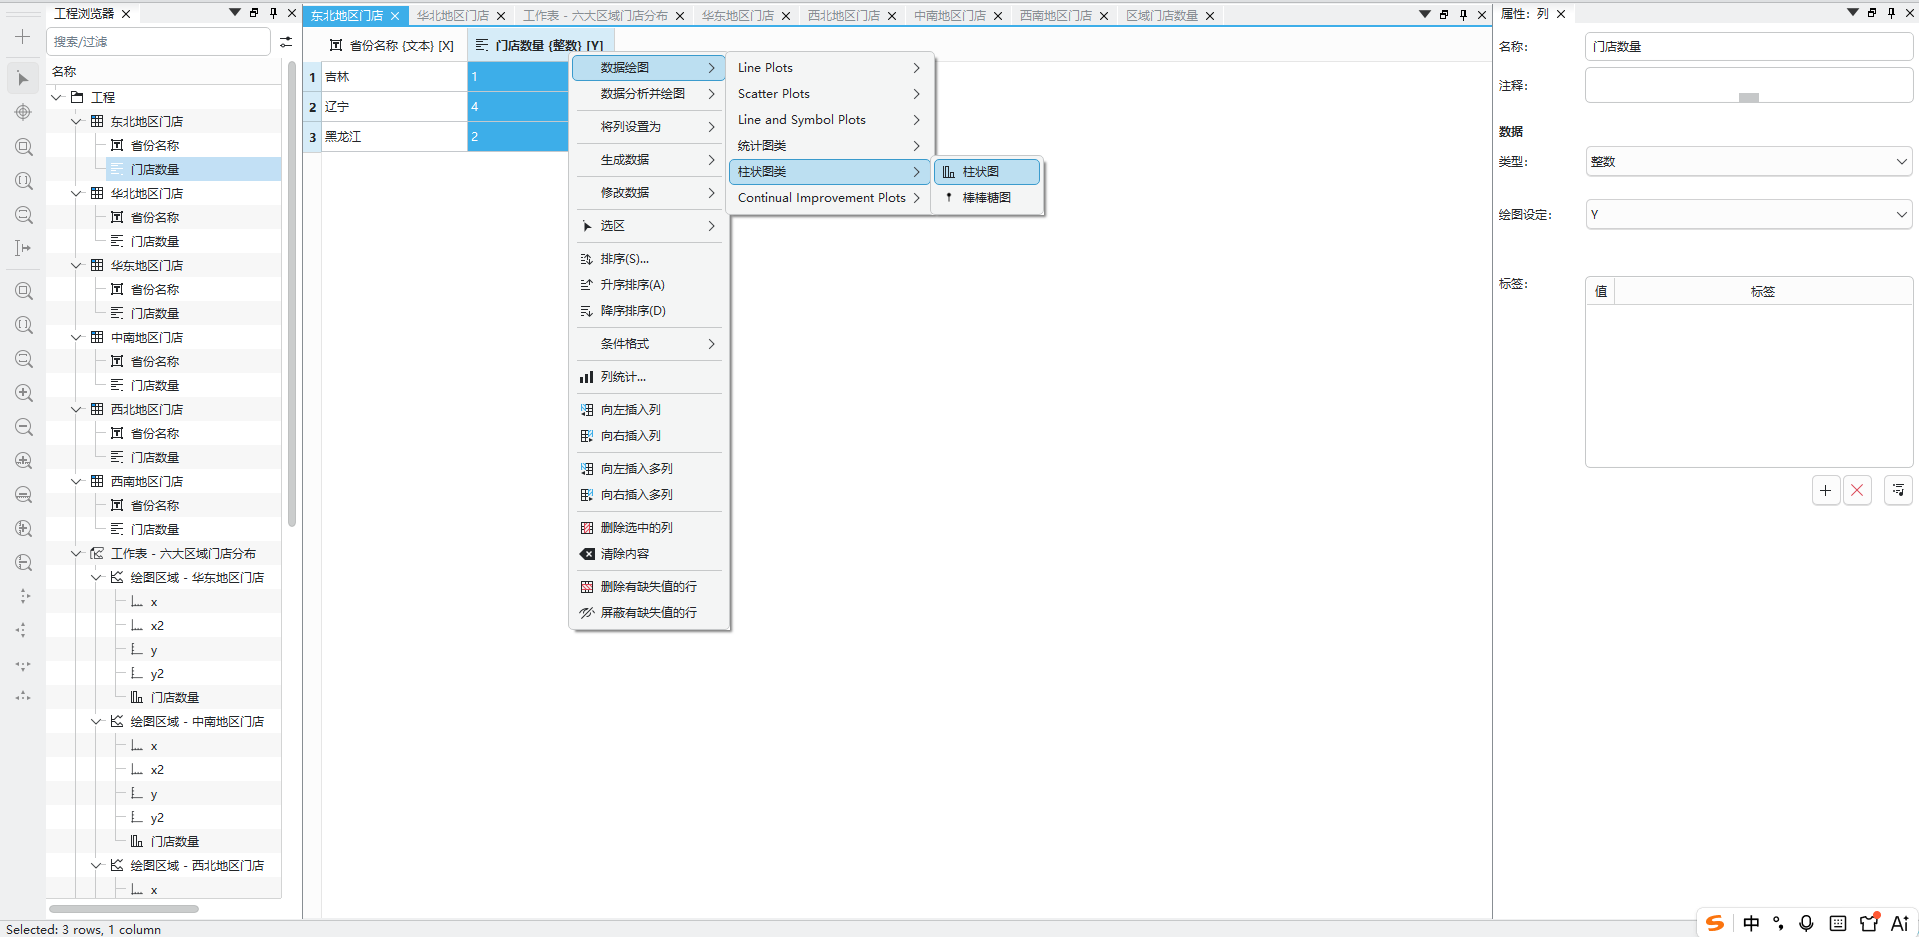Screen dimensions: 1919x937
Task: Open the 生成数据 submenu
Action: point(650,160)
